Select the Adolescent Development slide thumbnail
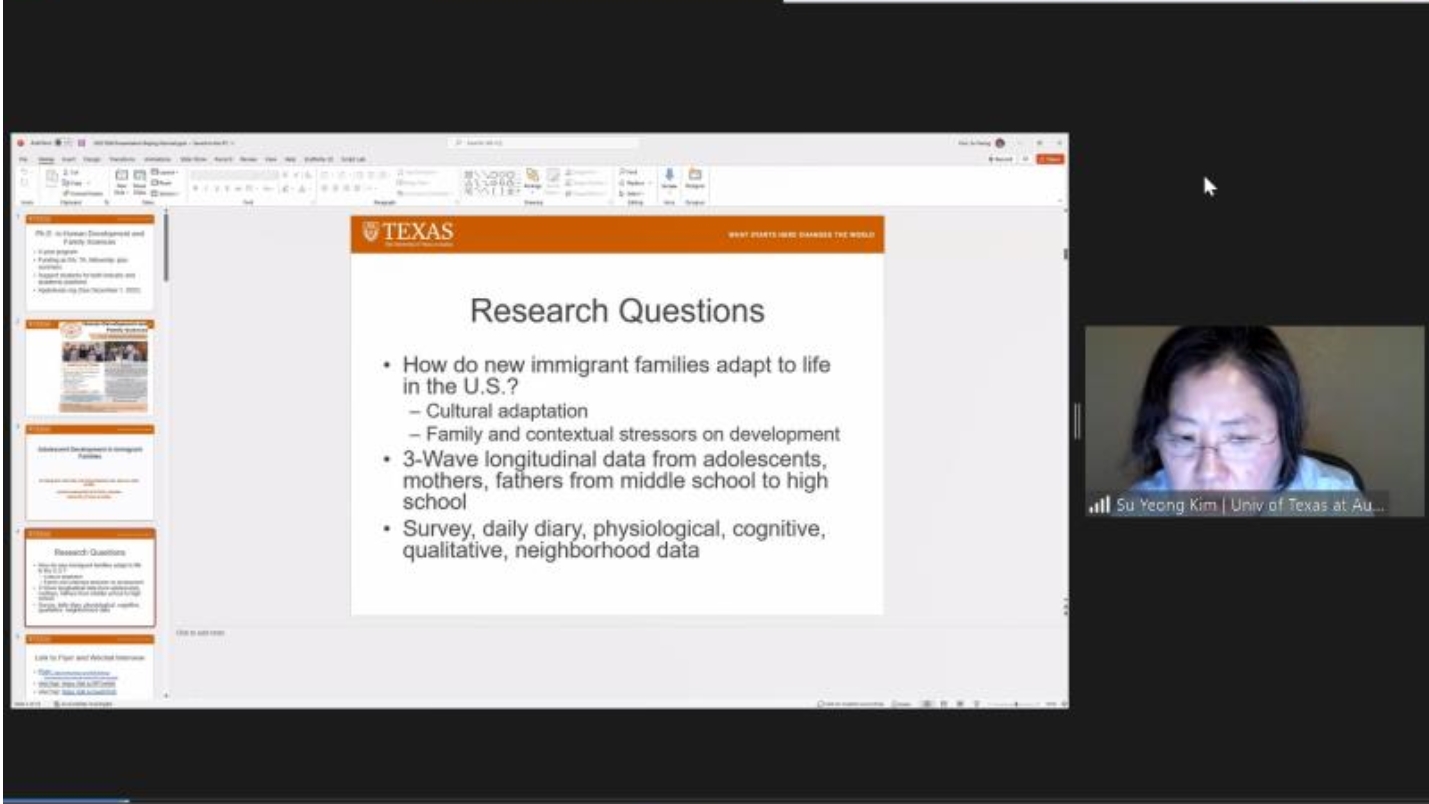This screenshot has width=1429, height=804. (90, 470)
